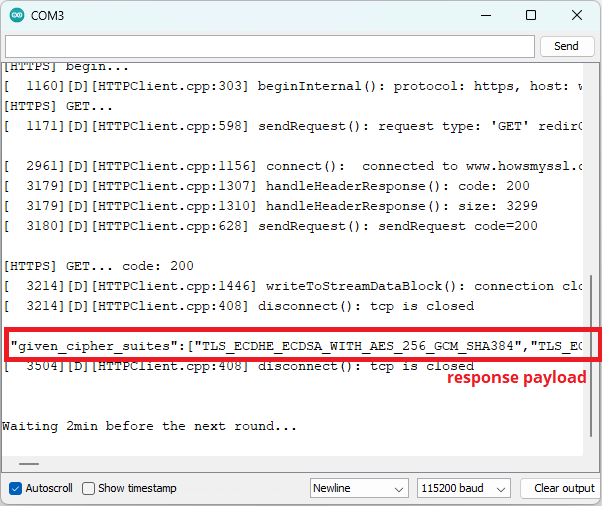Click the "writeToStreamDataBlock()" log line
Image resolution: width=602 pixels, height=506 pixels.
point(293,286)
